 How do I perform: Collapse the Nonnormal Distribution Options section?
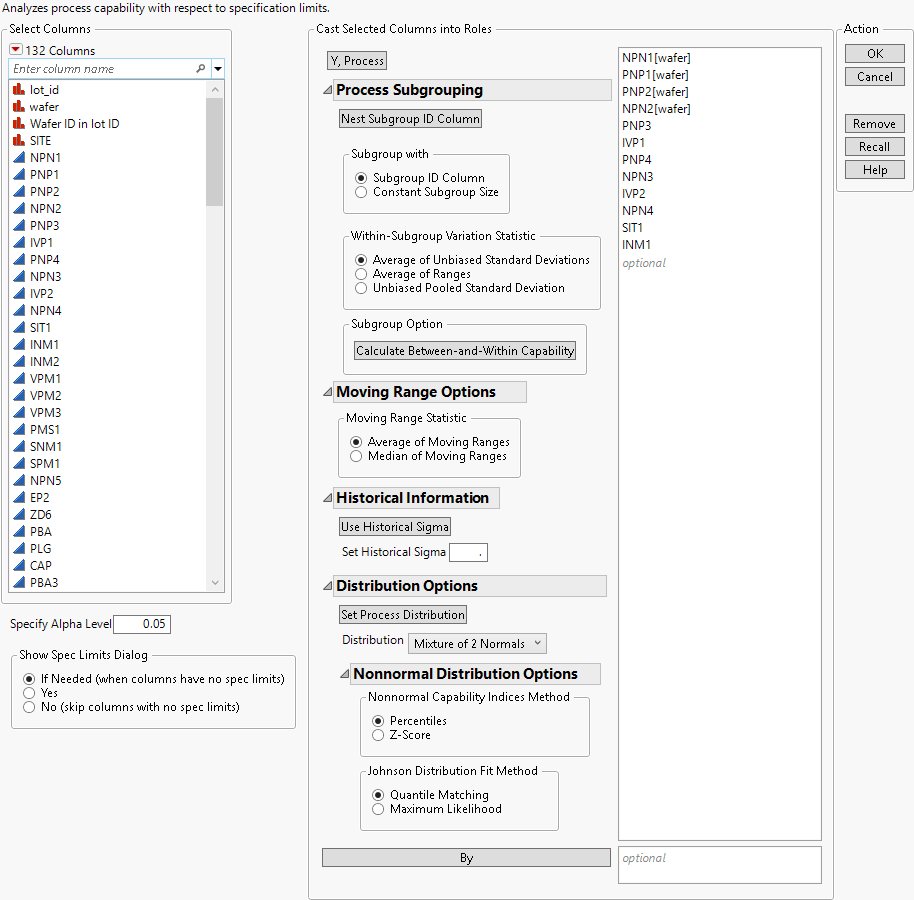click(x=344, y=674)
